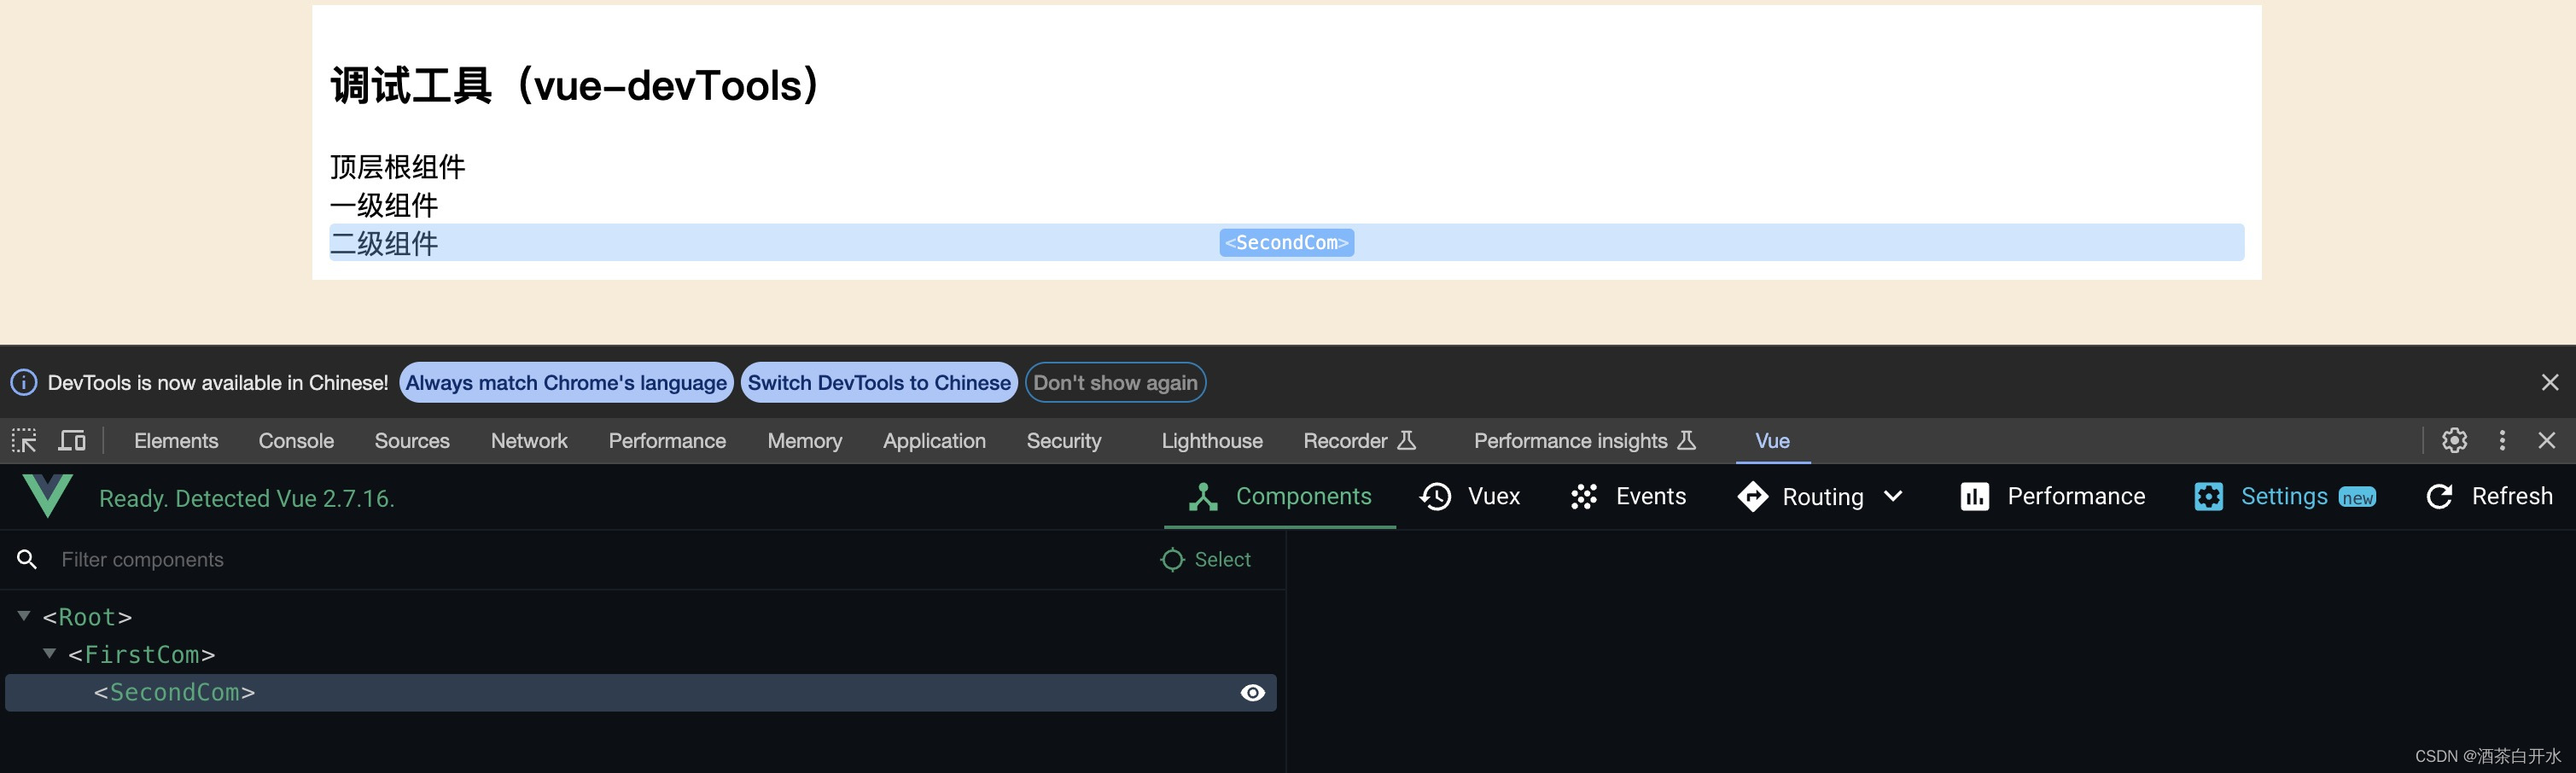Viewport: 2576px width, 773px height.
Task: Open the Performance insights tab
Action: click(x=1584, y=441)
